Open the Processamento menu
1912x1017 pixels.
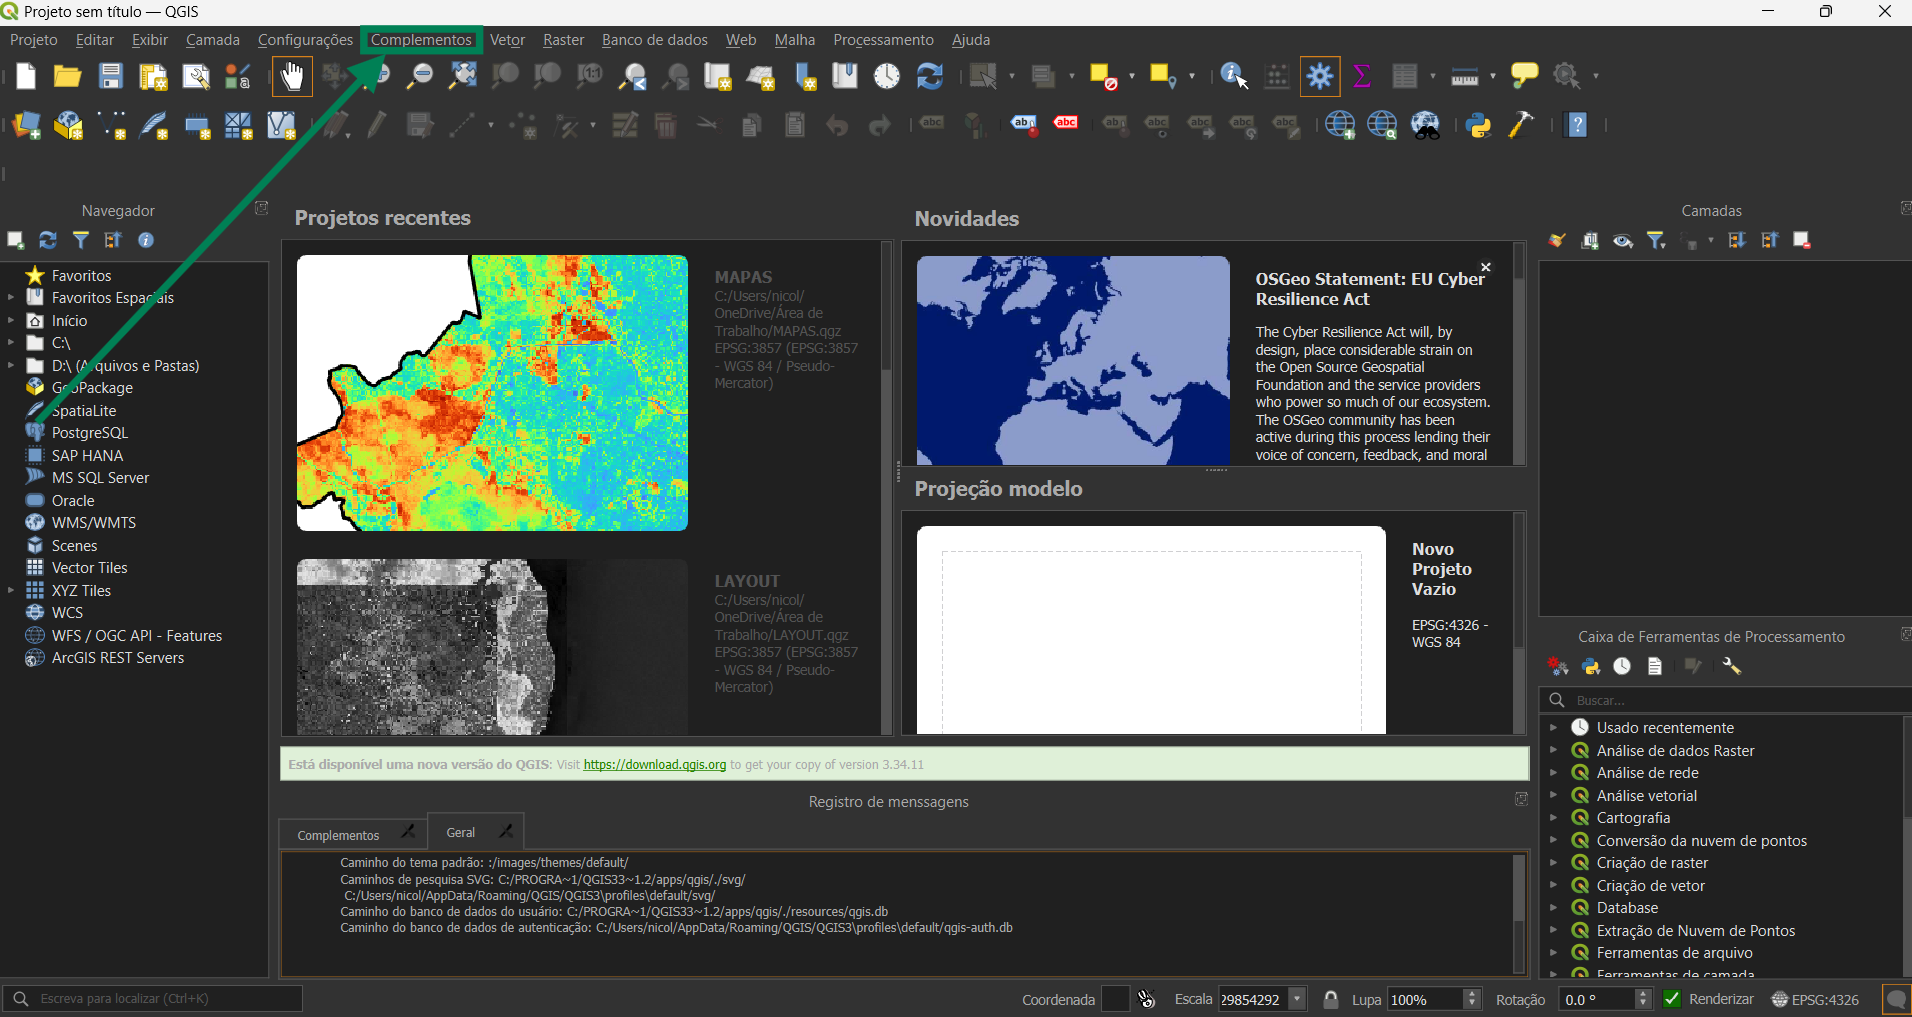pos(883,40)
